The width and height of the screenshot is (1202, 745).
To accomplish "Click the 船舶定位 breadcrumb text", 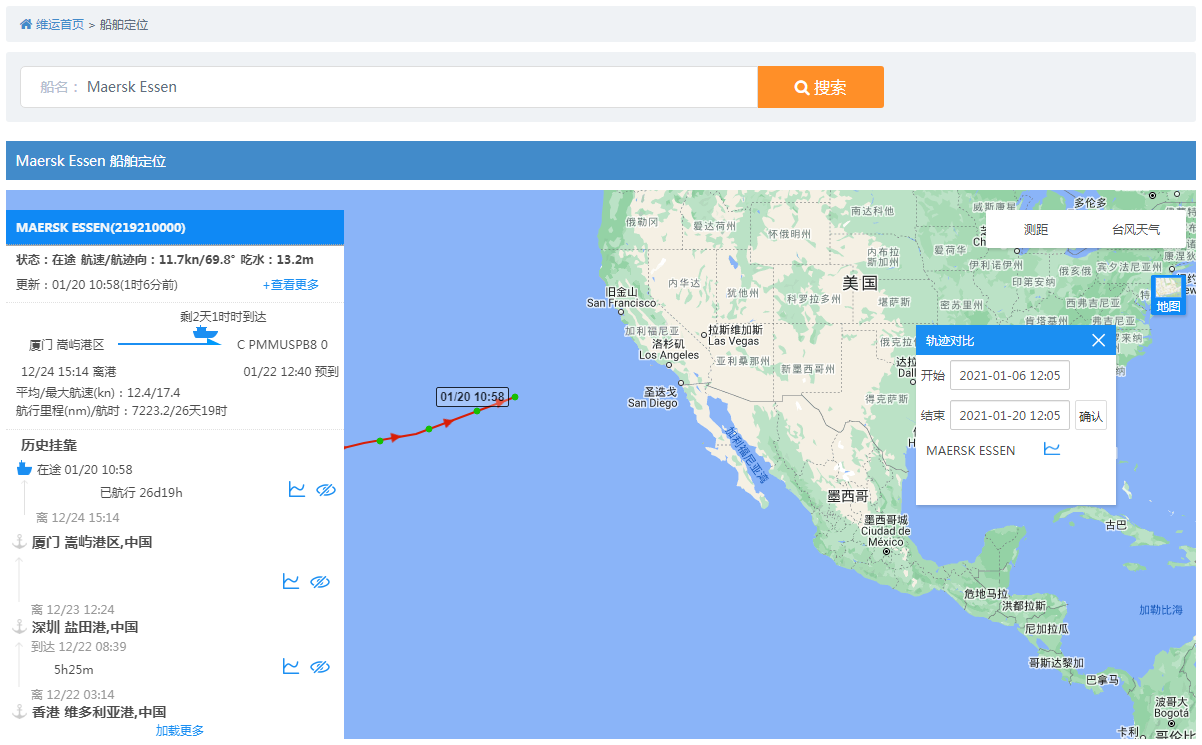I will click(x=124, y=24).
